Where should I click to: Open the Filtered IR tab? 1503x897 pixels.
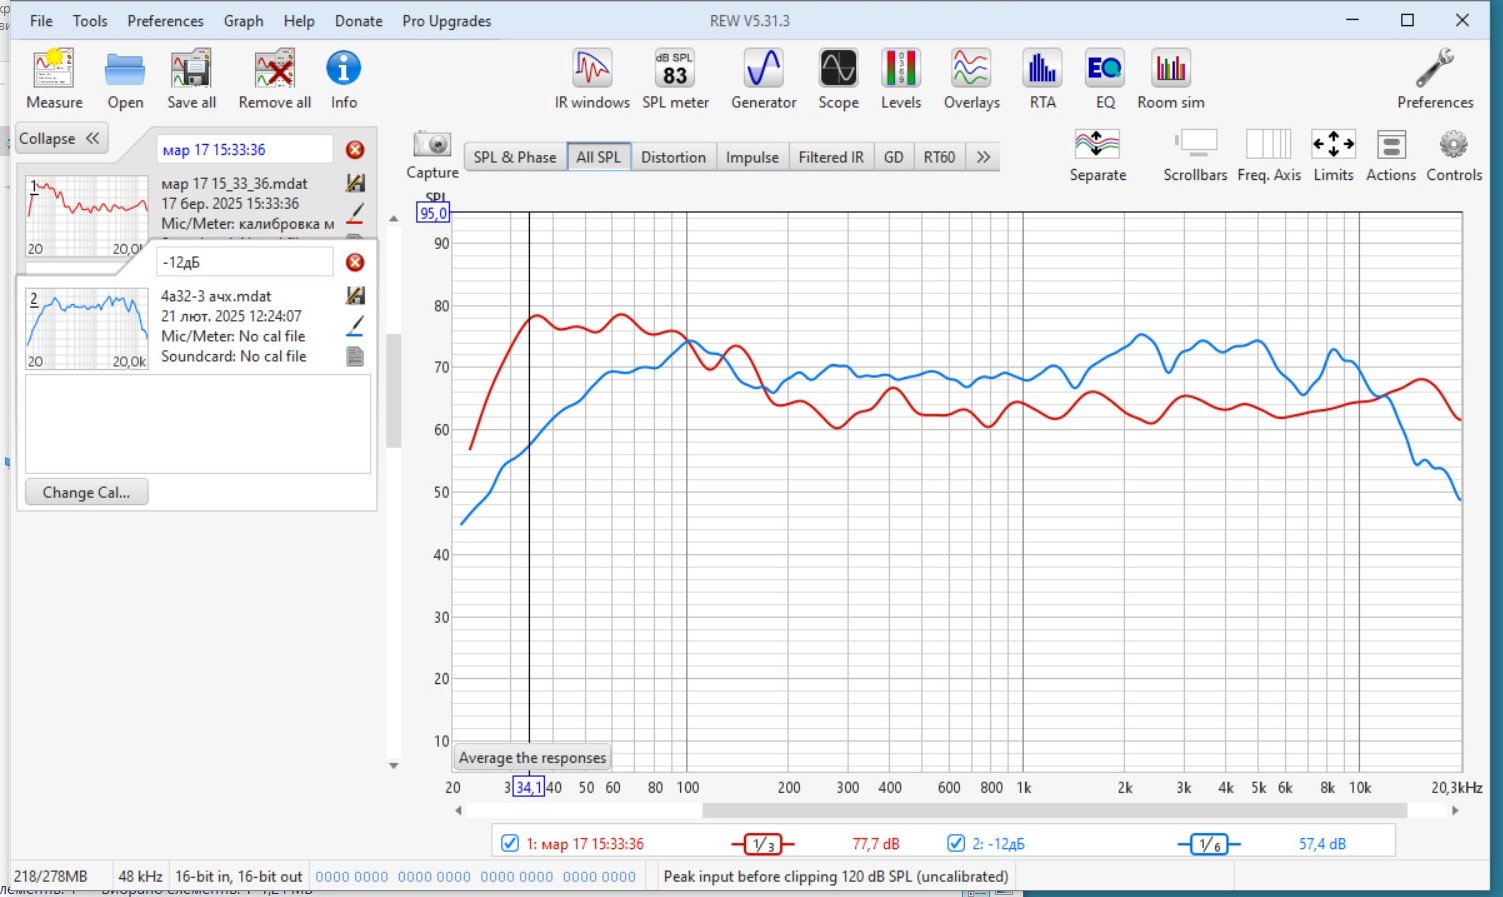(831, 157)
